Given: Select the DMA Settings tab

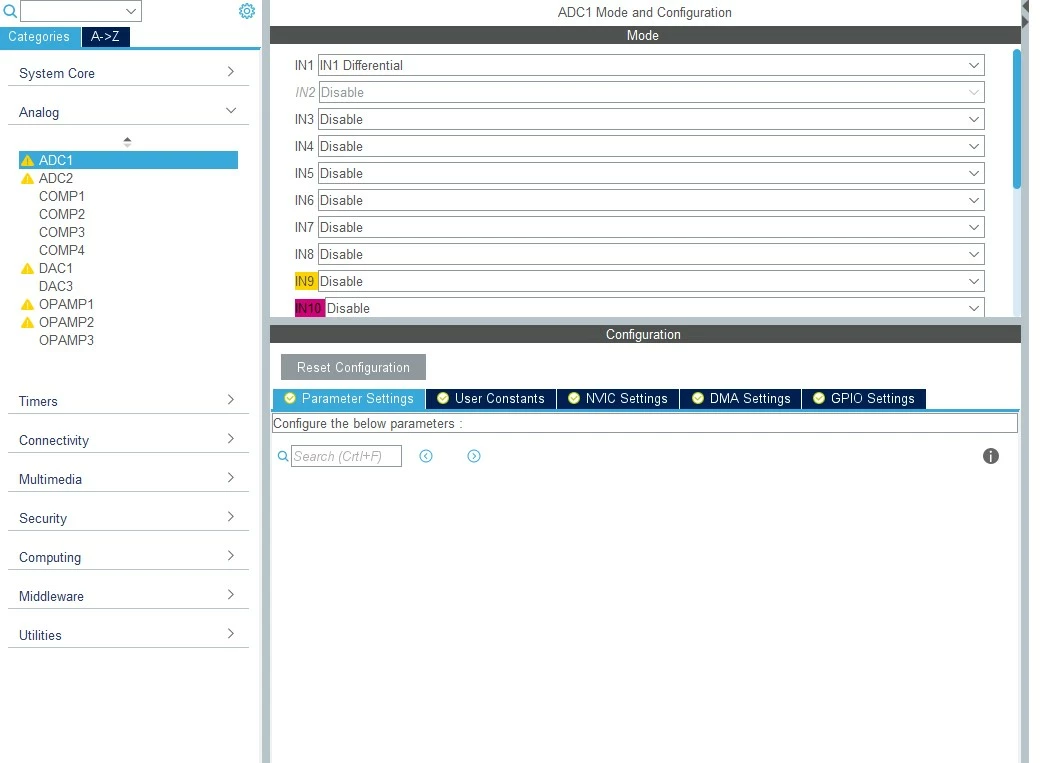Looking at the screenshot, I should click(741, 399).
